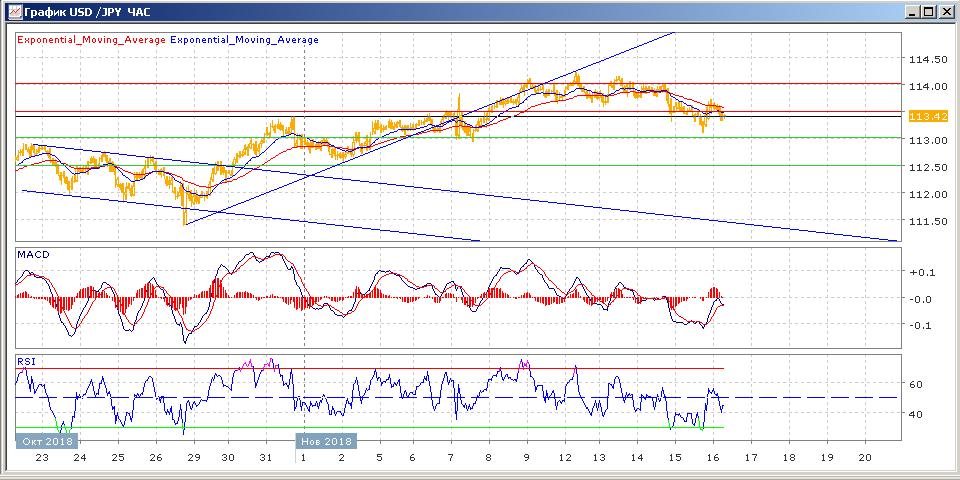Maximize the USD/JPY chart window
This screenshot has height=480, width=960.
tap(929, 12)
